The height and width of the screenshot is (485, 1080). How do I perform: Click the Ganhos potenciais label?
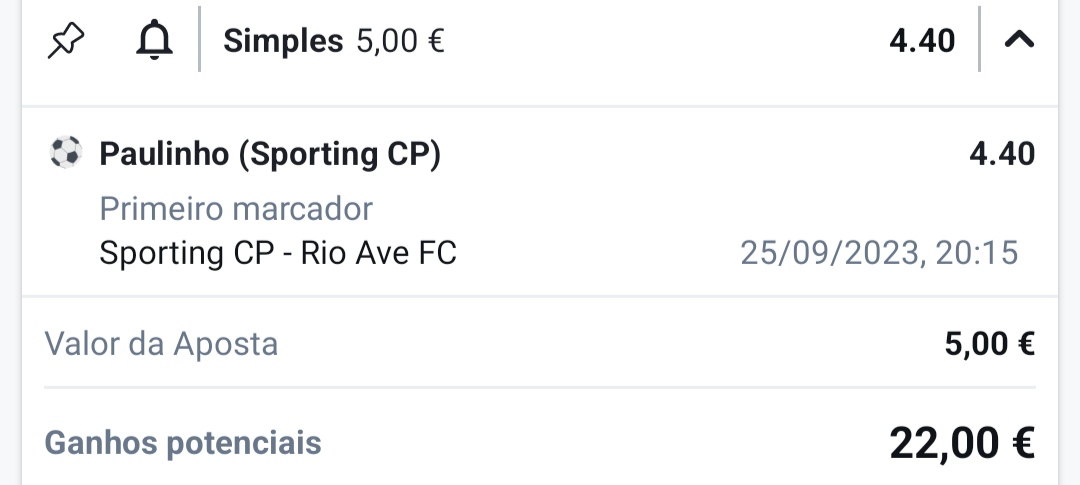183,443
